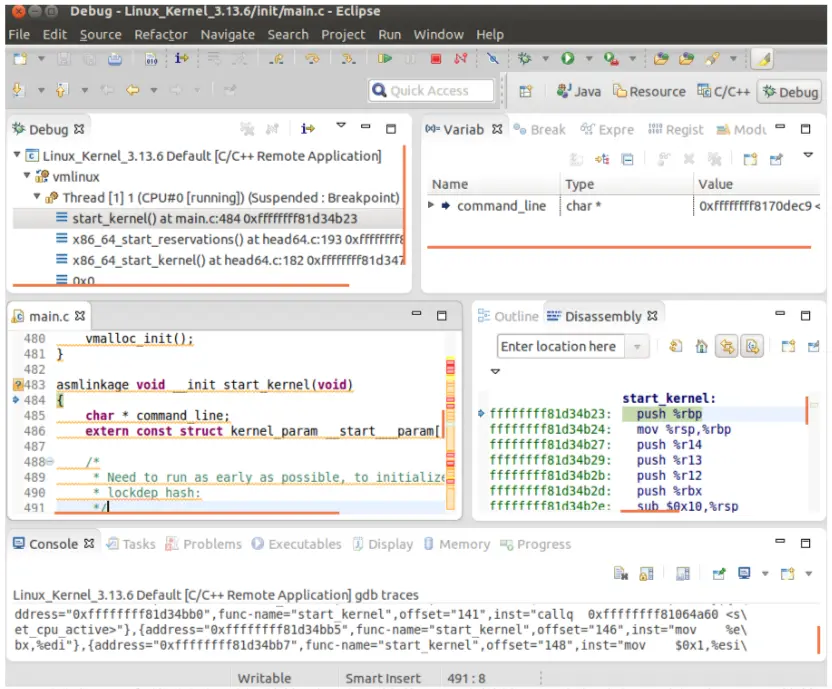The image size is (832, 689).
Task: Toggle Instruction Stepping Mode in the main toolbar
Action: [x=181, y=58]
